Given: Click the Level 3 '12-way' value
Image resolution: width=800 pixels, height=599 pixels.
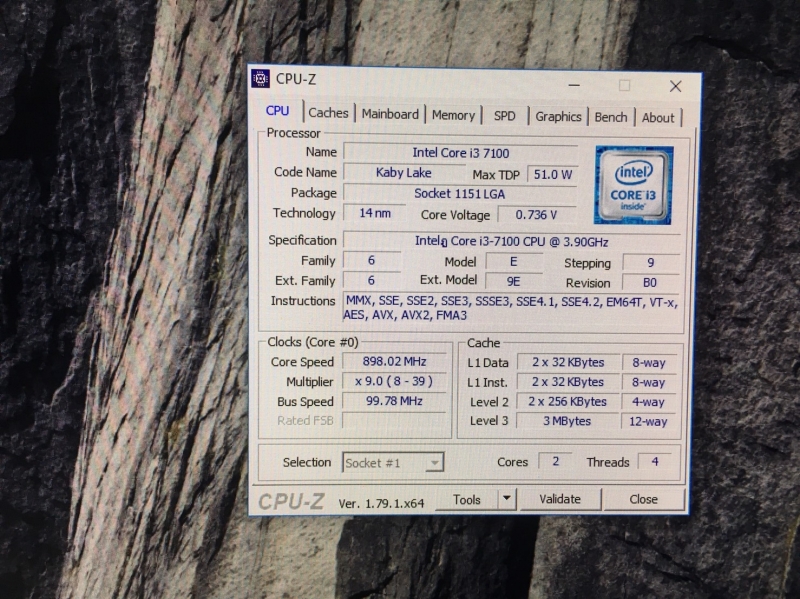Looking at the screenshot, I should (x=649, y=421).
